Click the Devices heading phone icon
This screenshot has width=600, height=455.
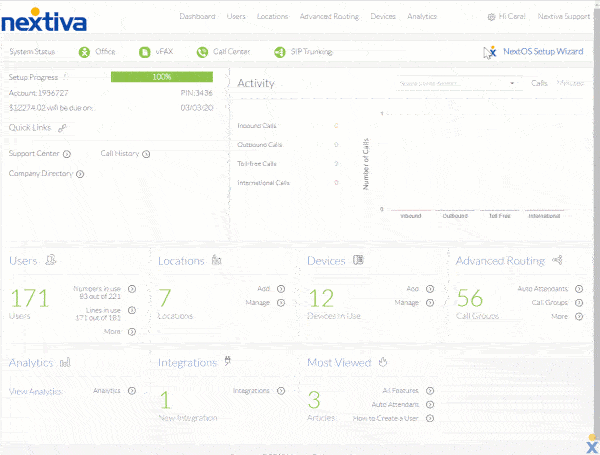pos(358,260)
